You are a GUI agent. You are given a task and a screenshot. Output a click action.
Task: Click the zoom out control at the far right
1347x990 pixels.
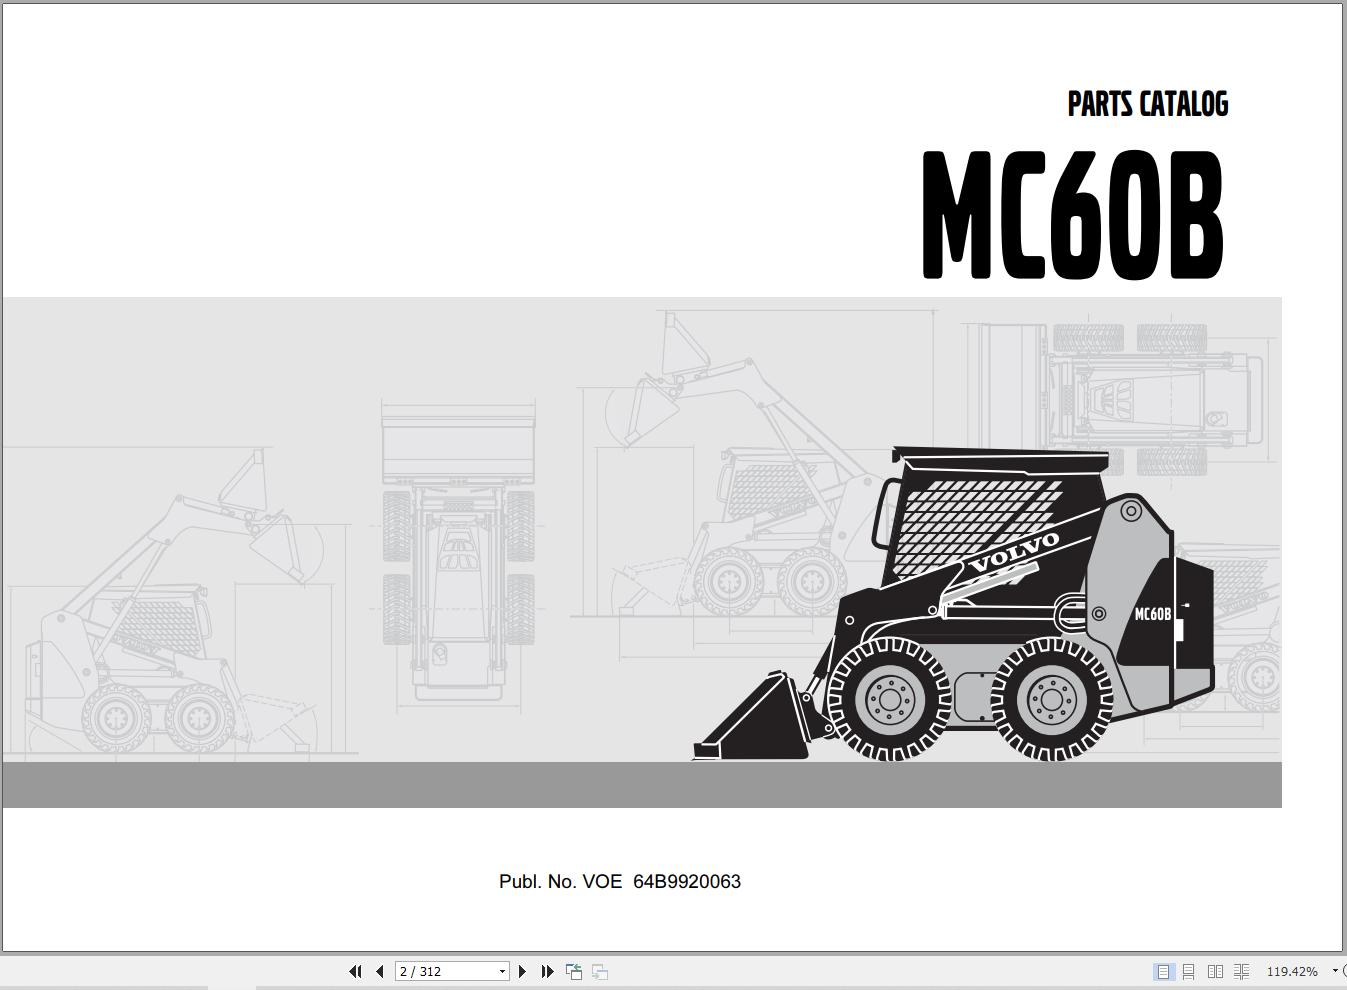tap(1343, 971)
